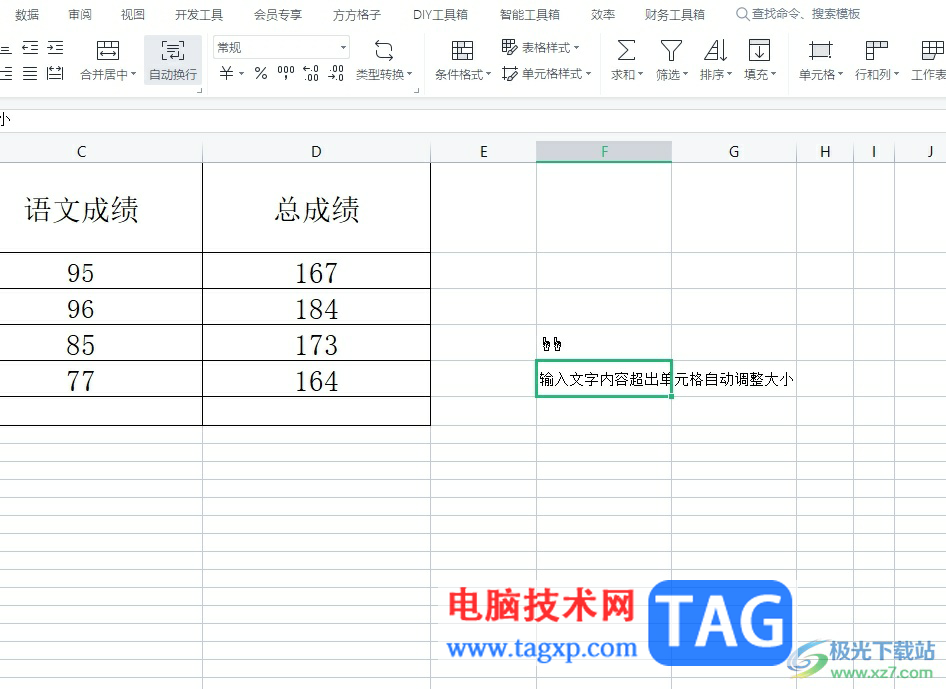Screen dimensions: 946x689
Task: Click the Cells (单元格) icon
Action: click(x=821, y=51)
